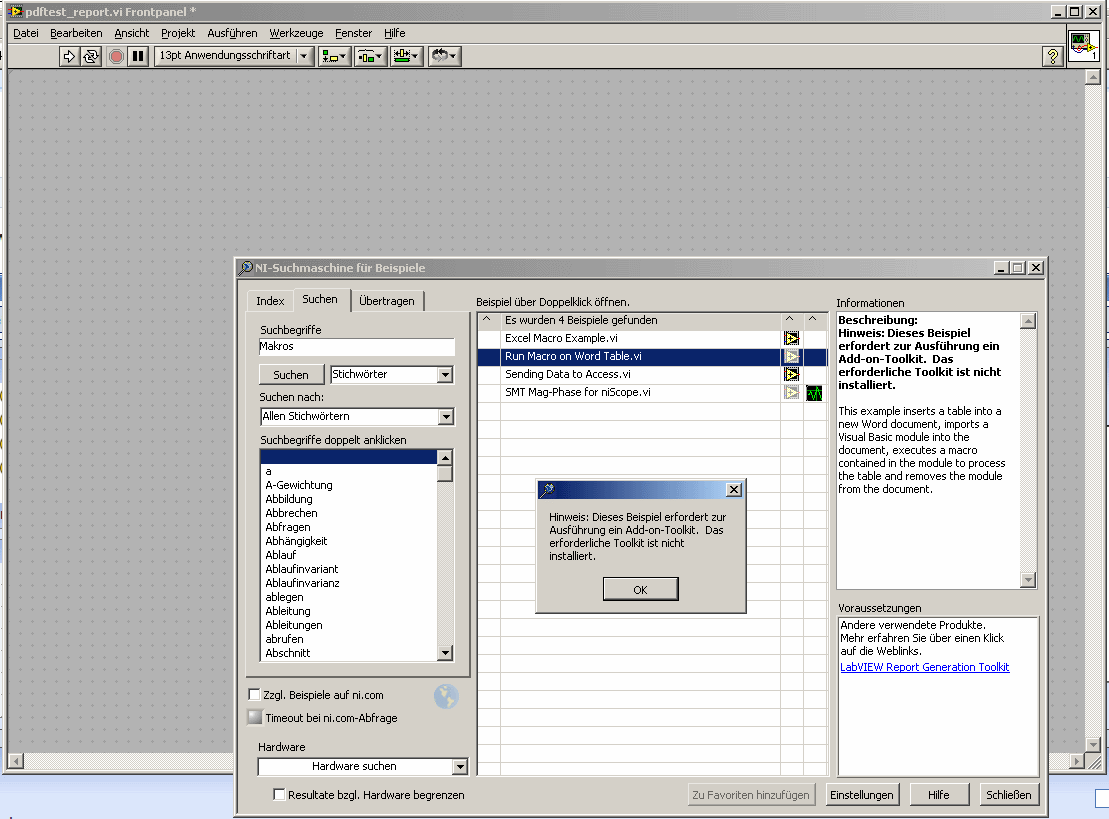Open the Align Objects toolbar icon
The width and height of the screenshot is (1109, 819).
334,56
